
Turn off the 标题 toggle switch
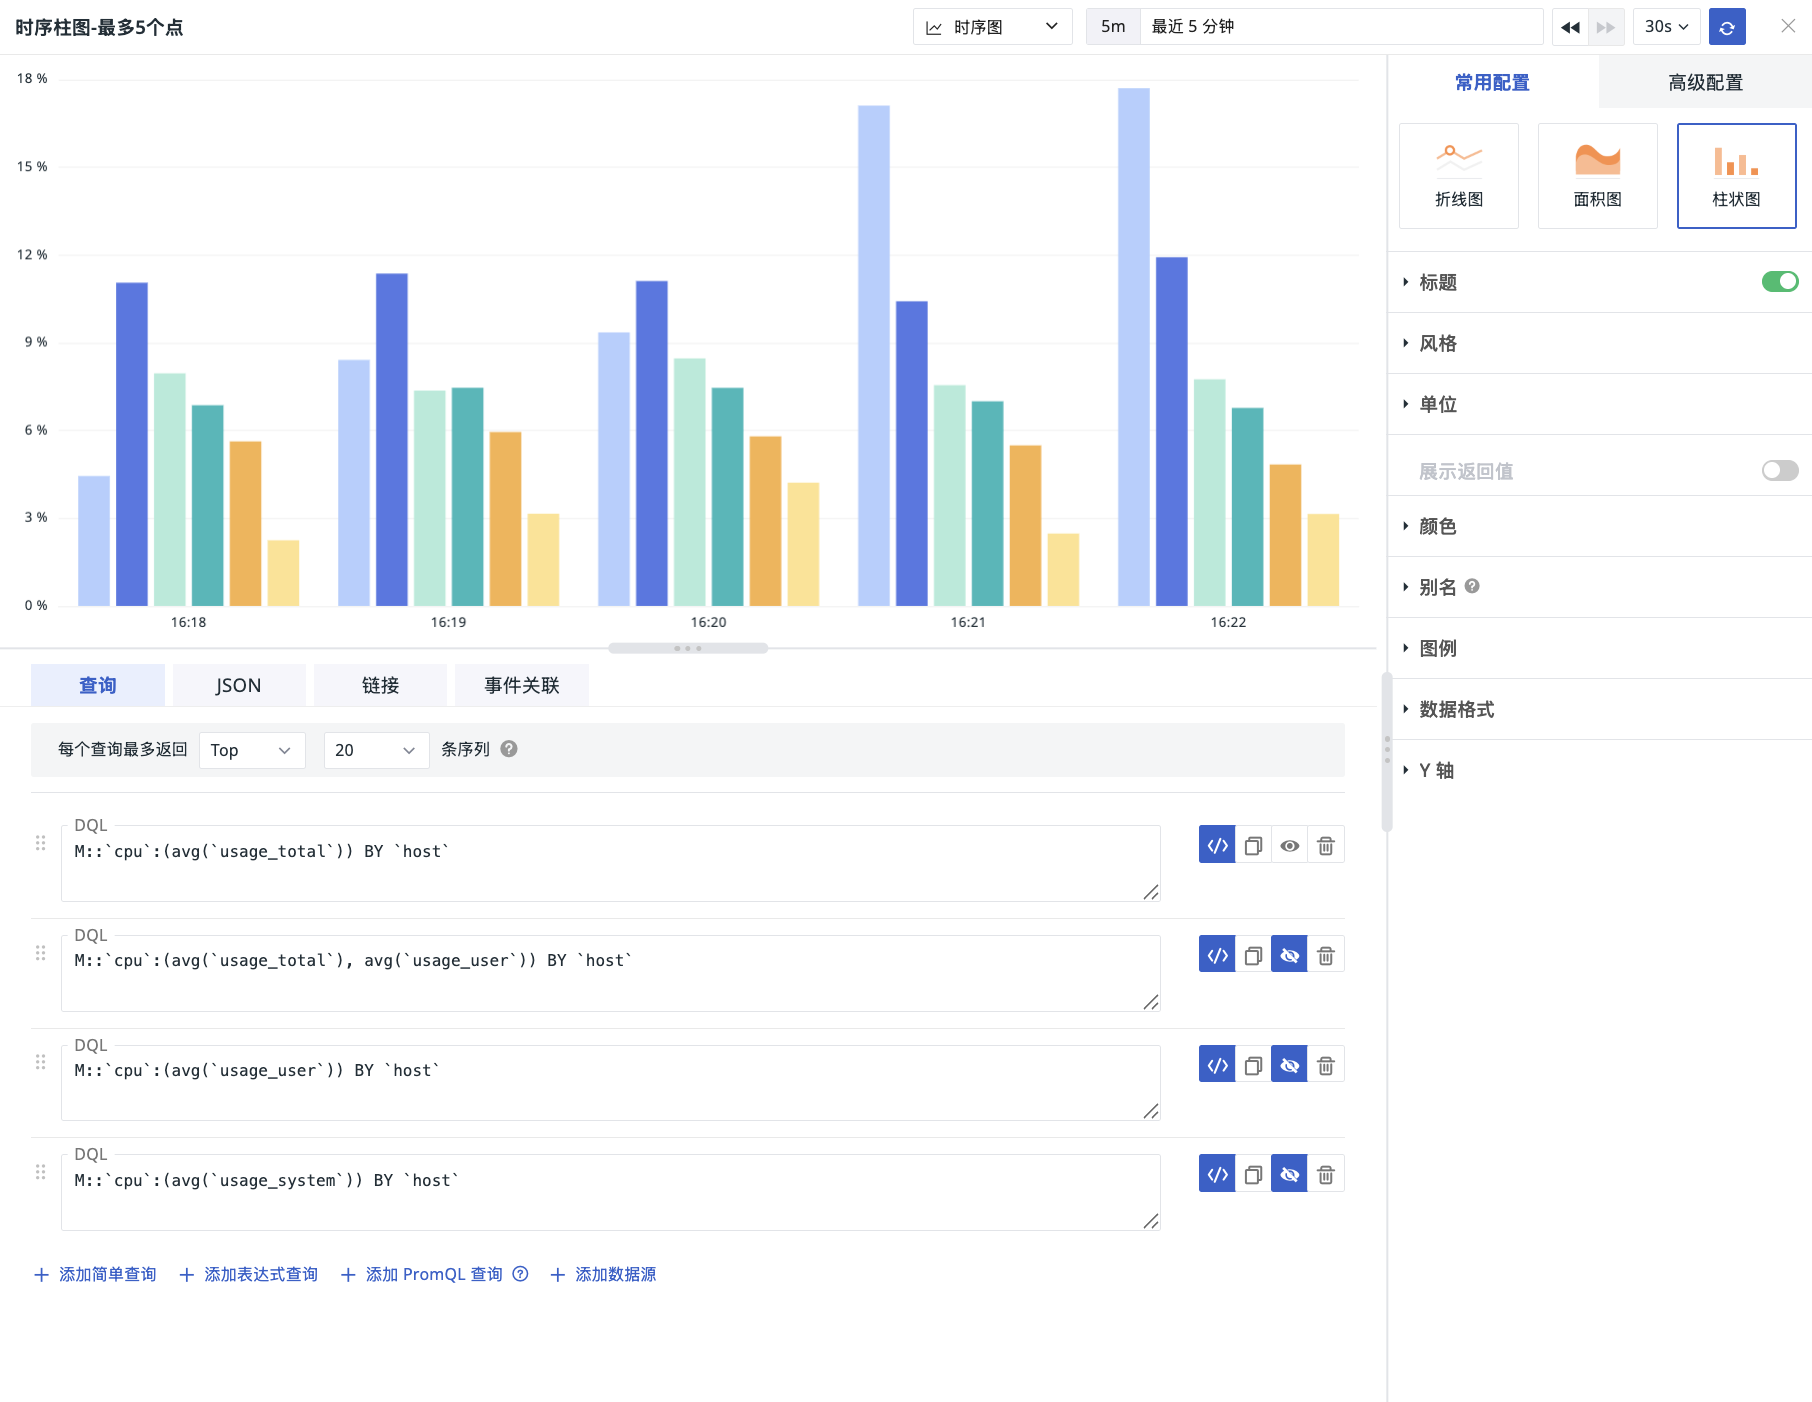click(1780, 282)
